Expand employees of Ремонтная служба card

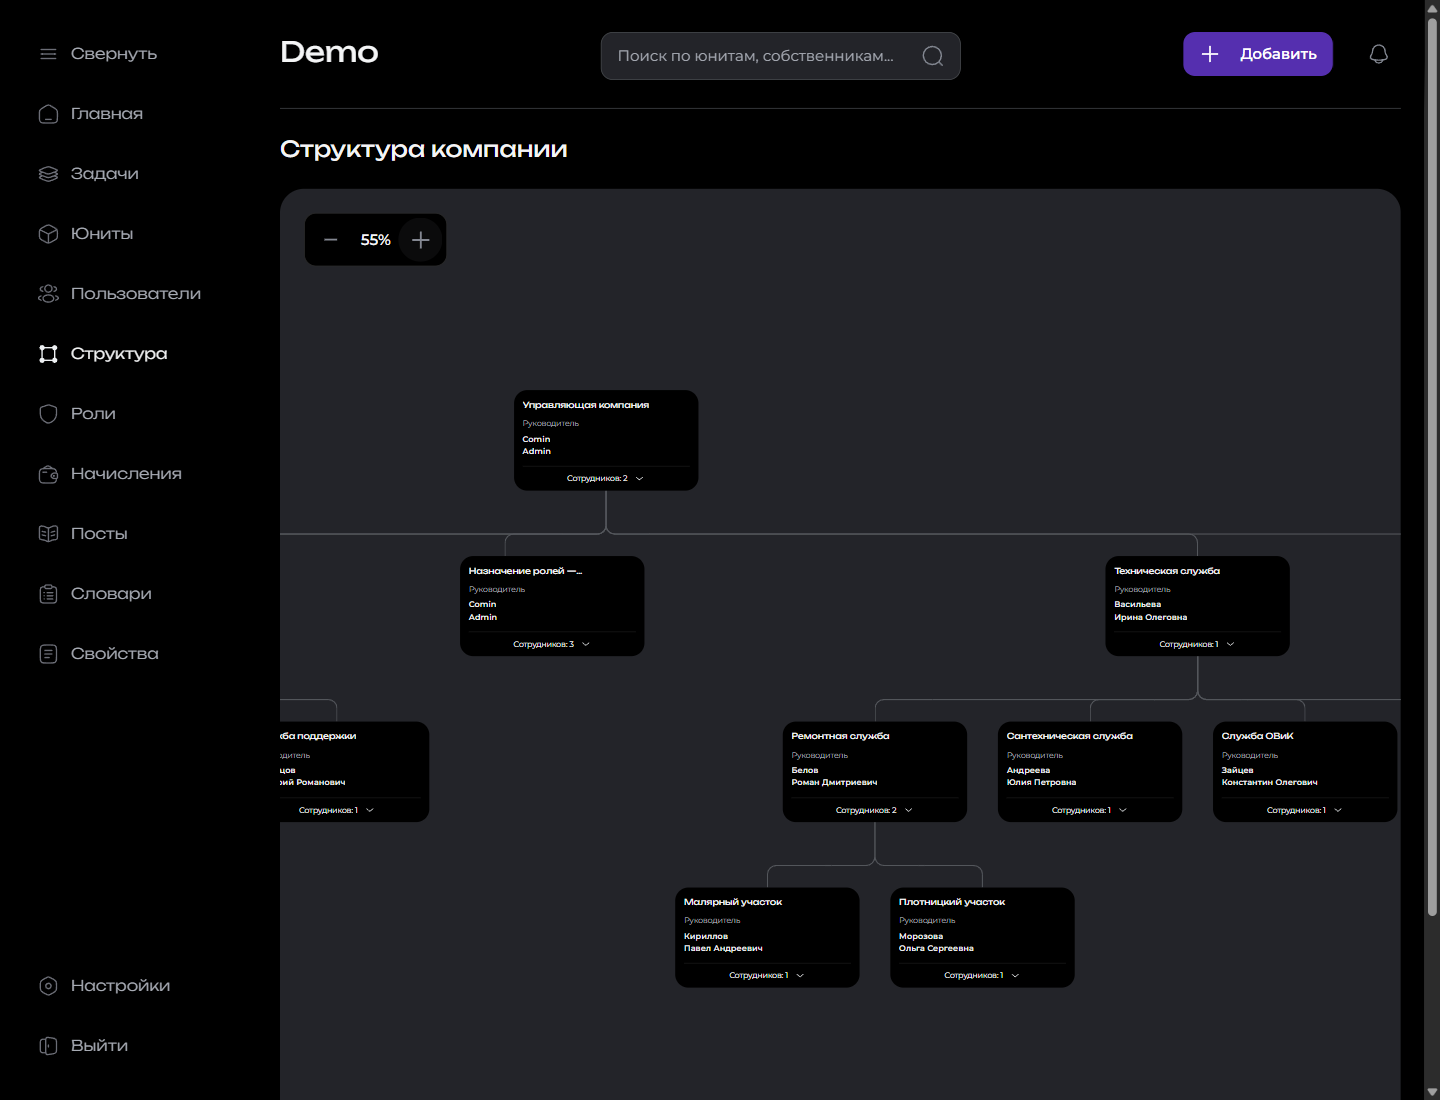click(x=874, y=810)
